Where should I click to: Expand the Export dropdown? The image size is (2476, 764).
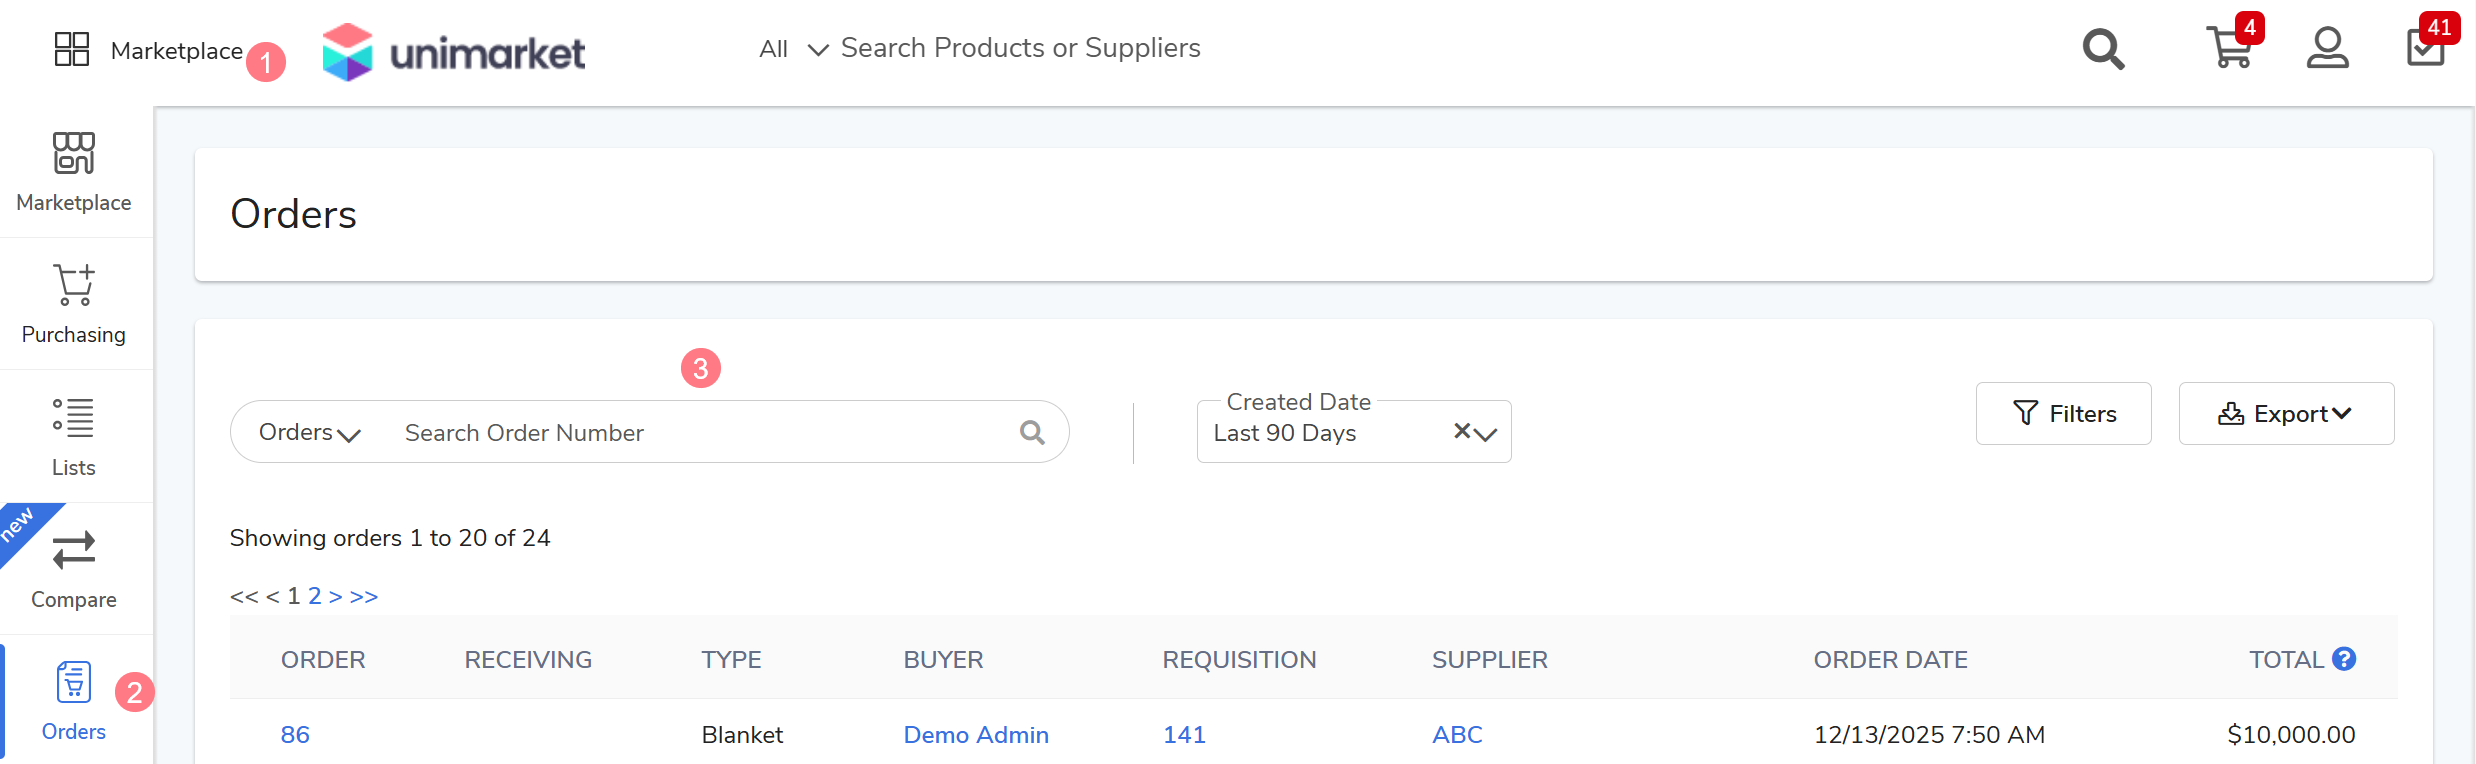tap(2286, 414)
